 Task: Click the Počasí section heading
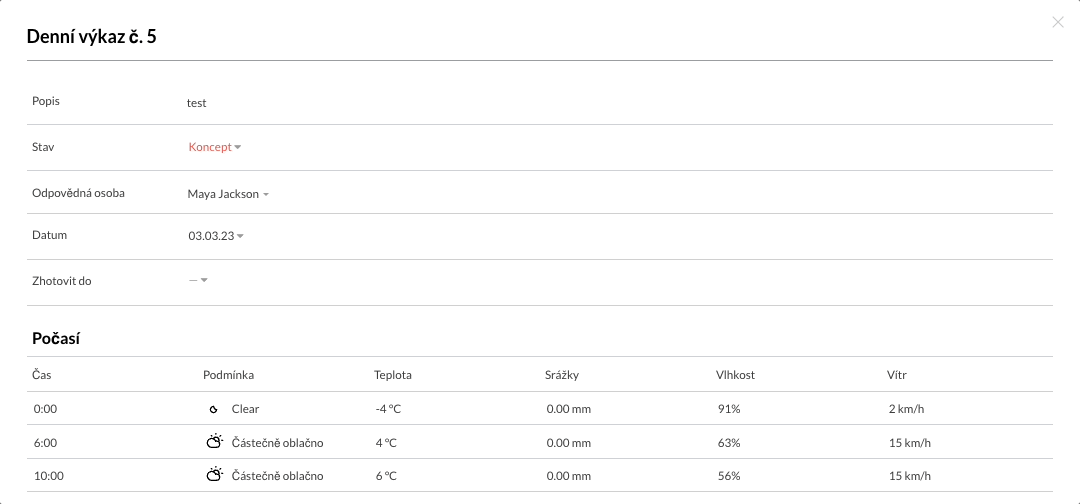tap(57, 338)
